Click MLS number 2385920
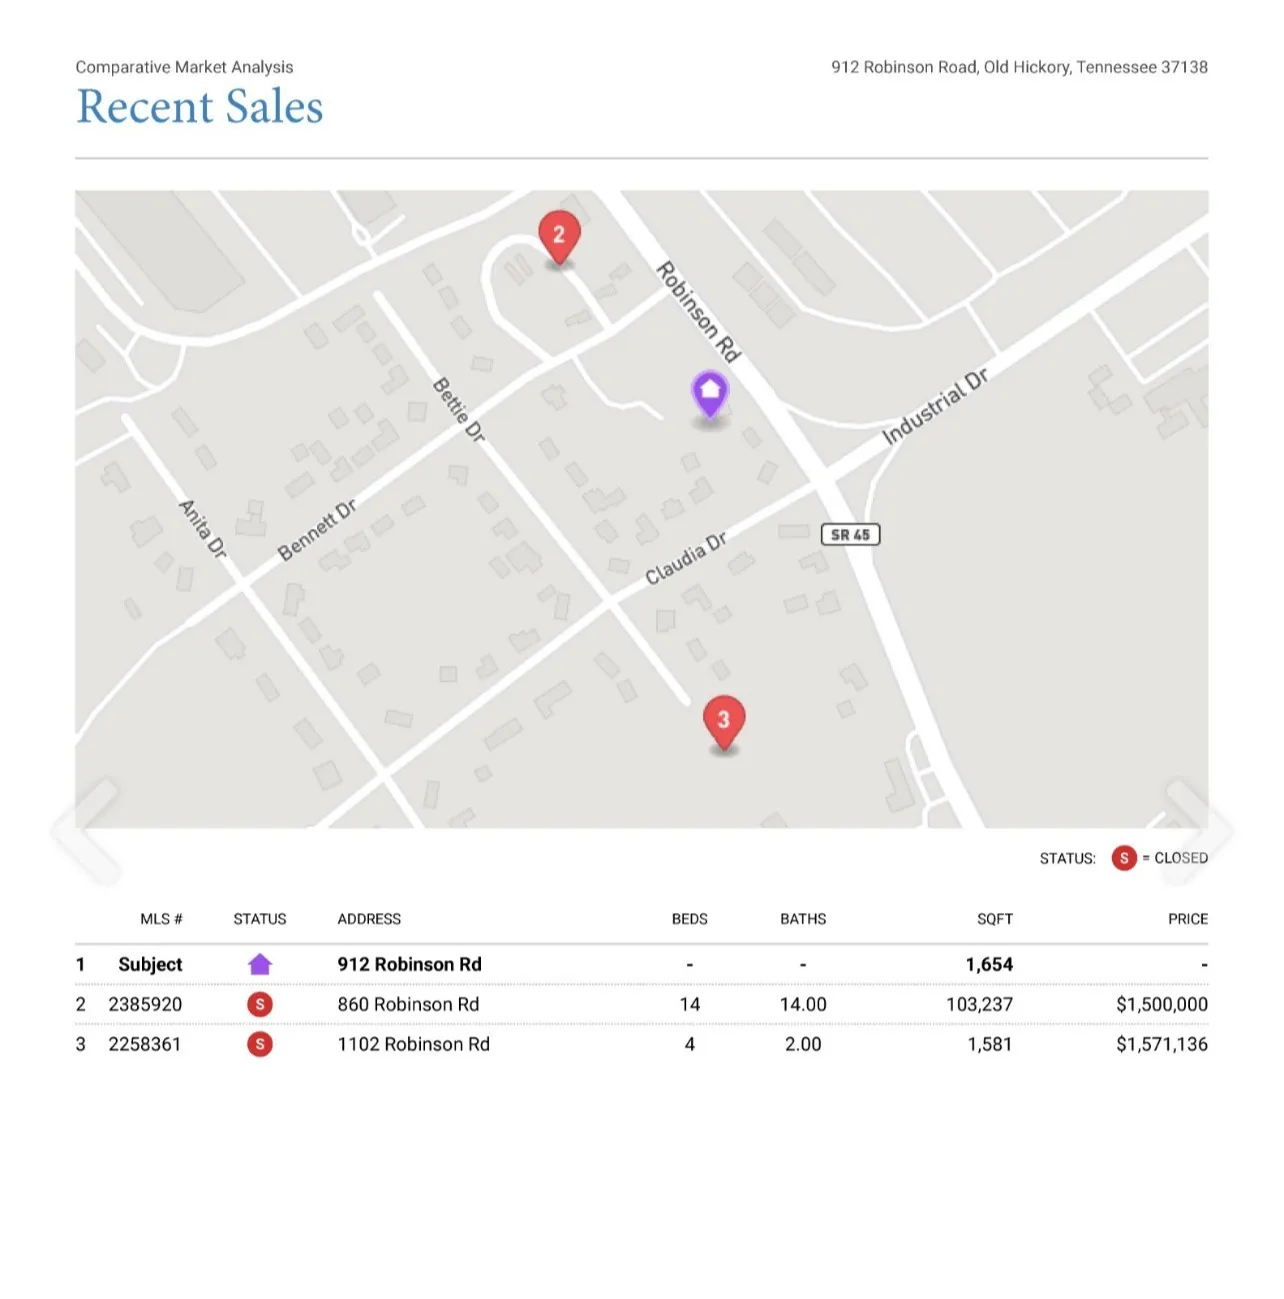 145,1004
